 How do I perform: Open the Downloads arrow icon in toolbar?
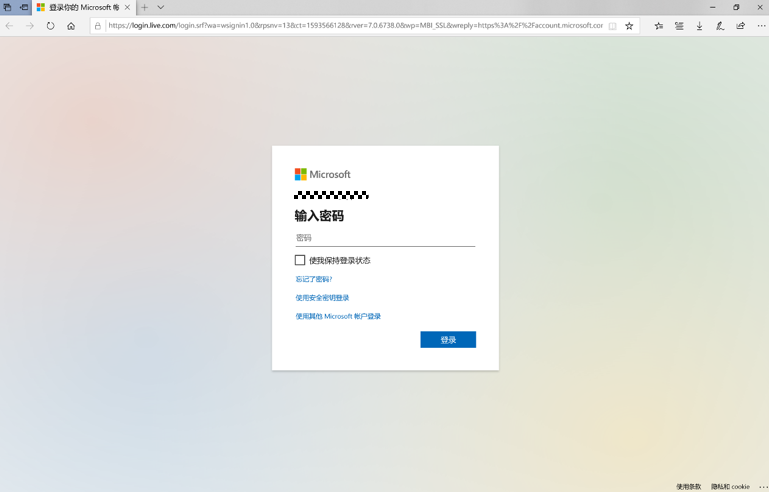pos(699,26)
